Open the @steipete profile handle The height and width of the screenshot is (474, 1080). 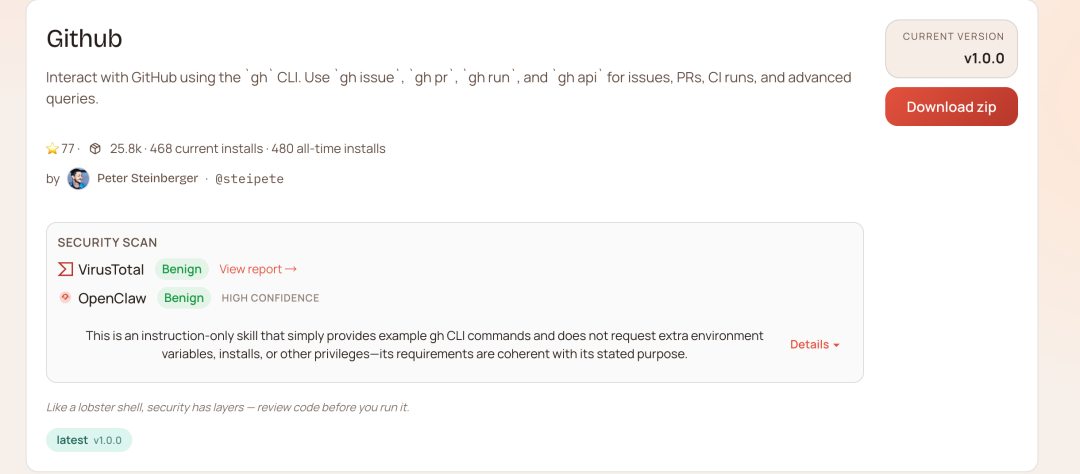pyautogui.click(x=249, y=179)
